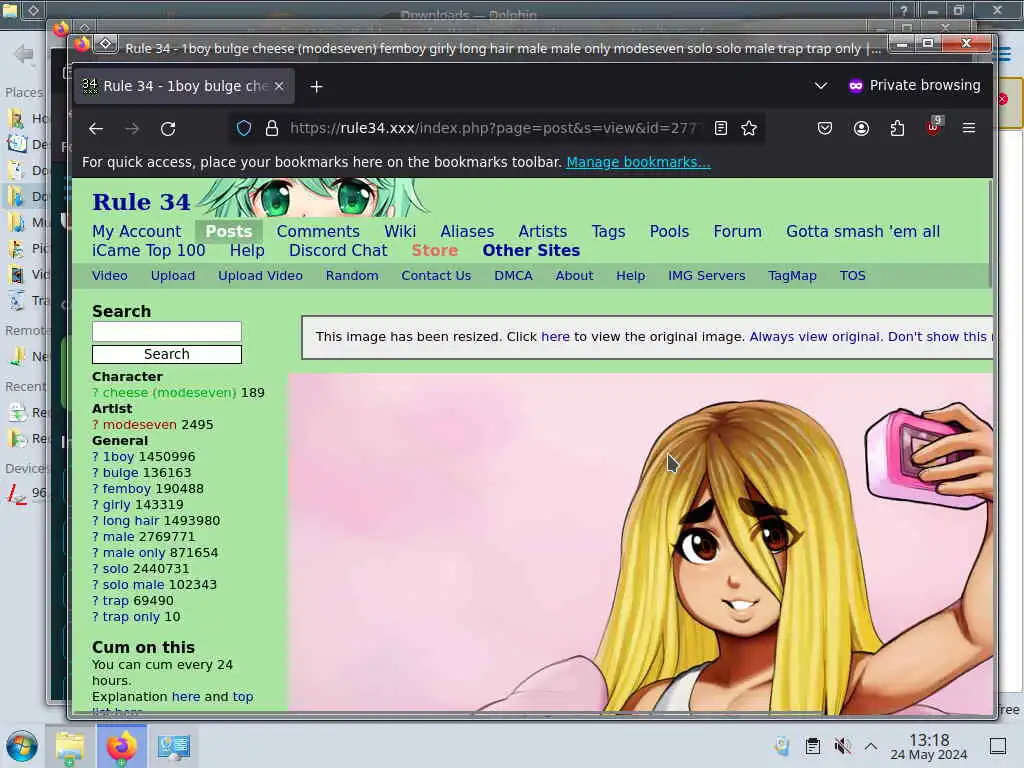This screenshot has height=768, width=1024.
Task: List all tabs with the chevron
Action: tap(821, 86)
